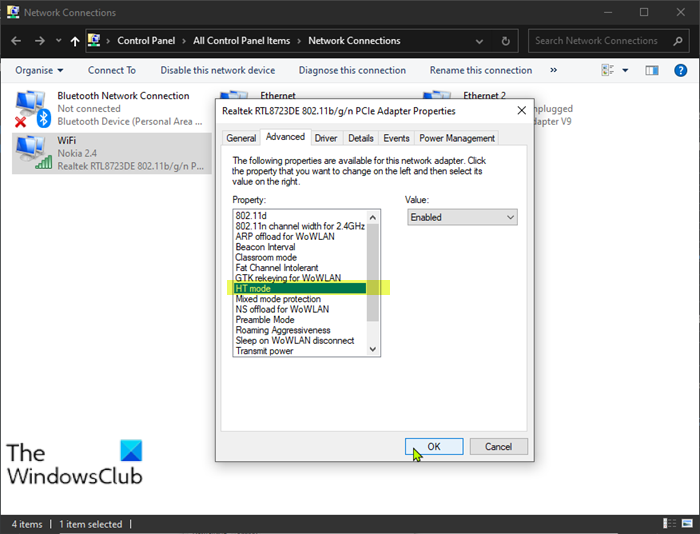
Task: Refresh the Network Connections view
Action: pyautogui.click(x=505, y=42)
